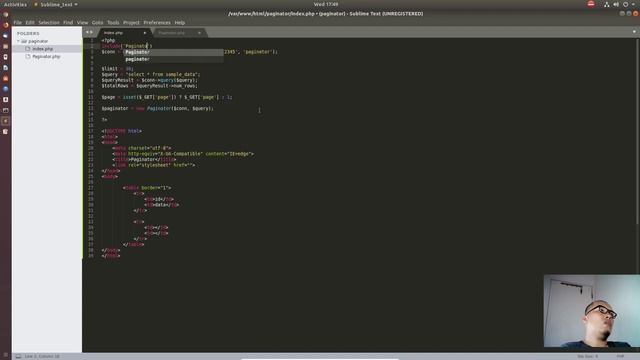Click the link rel="stylesheet" line
This screenshot has height=360, width=640.
click(x=154, y=165)
